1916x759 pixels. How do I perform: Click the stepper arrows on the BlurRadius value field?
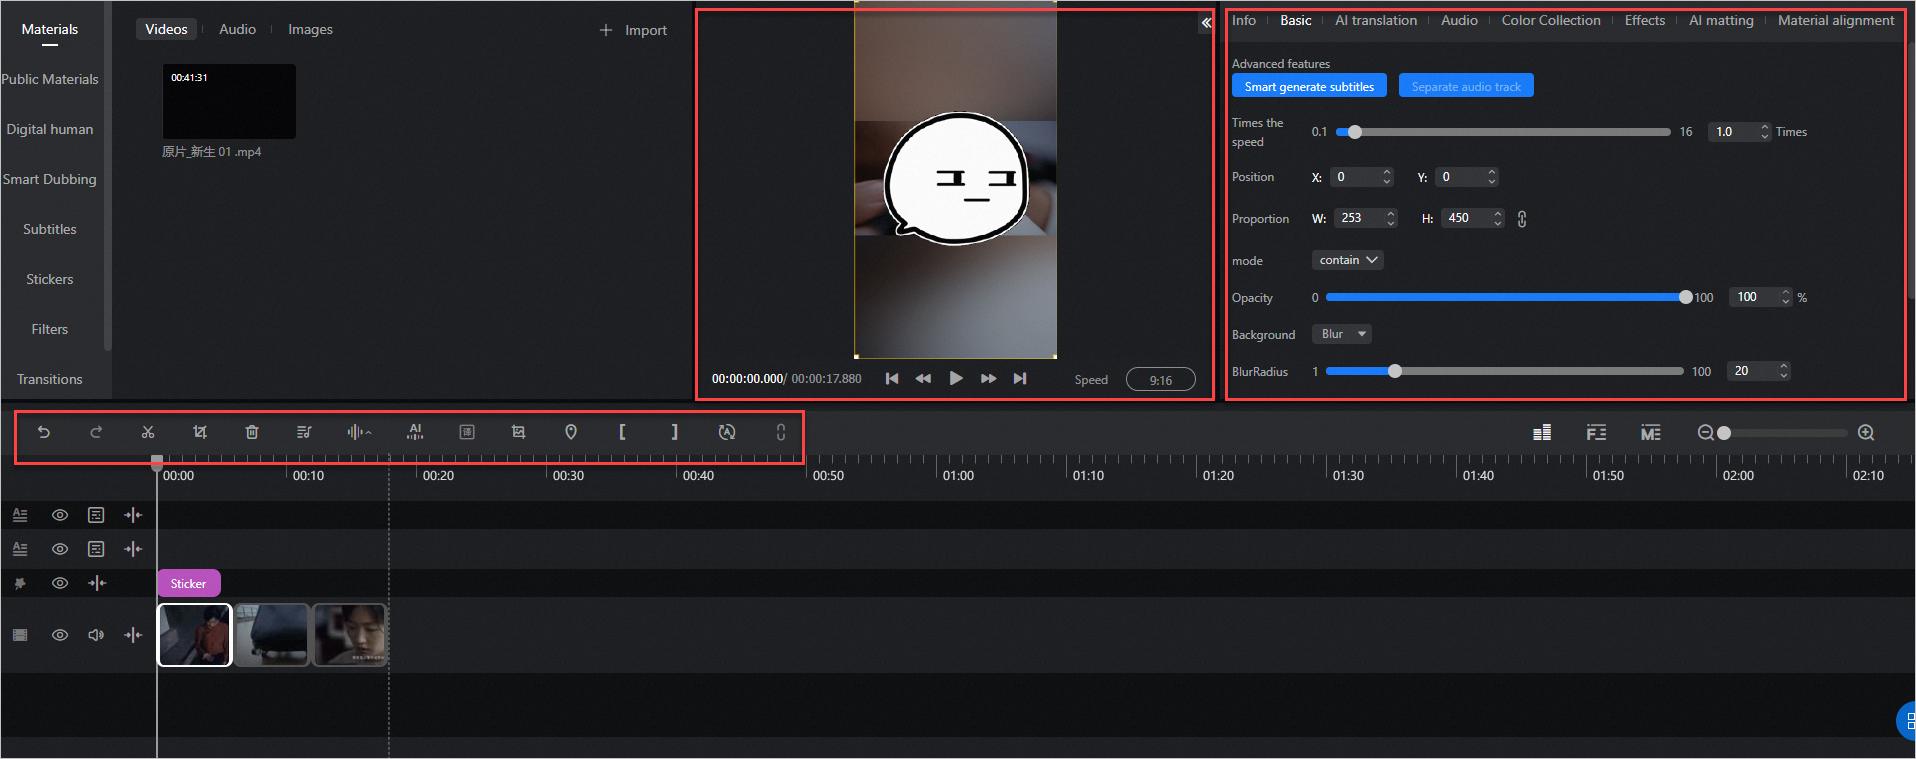(1783, 371)
